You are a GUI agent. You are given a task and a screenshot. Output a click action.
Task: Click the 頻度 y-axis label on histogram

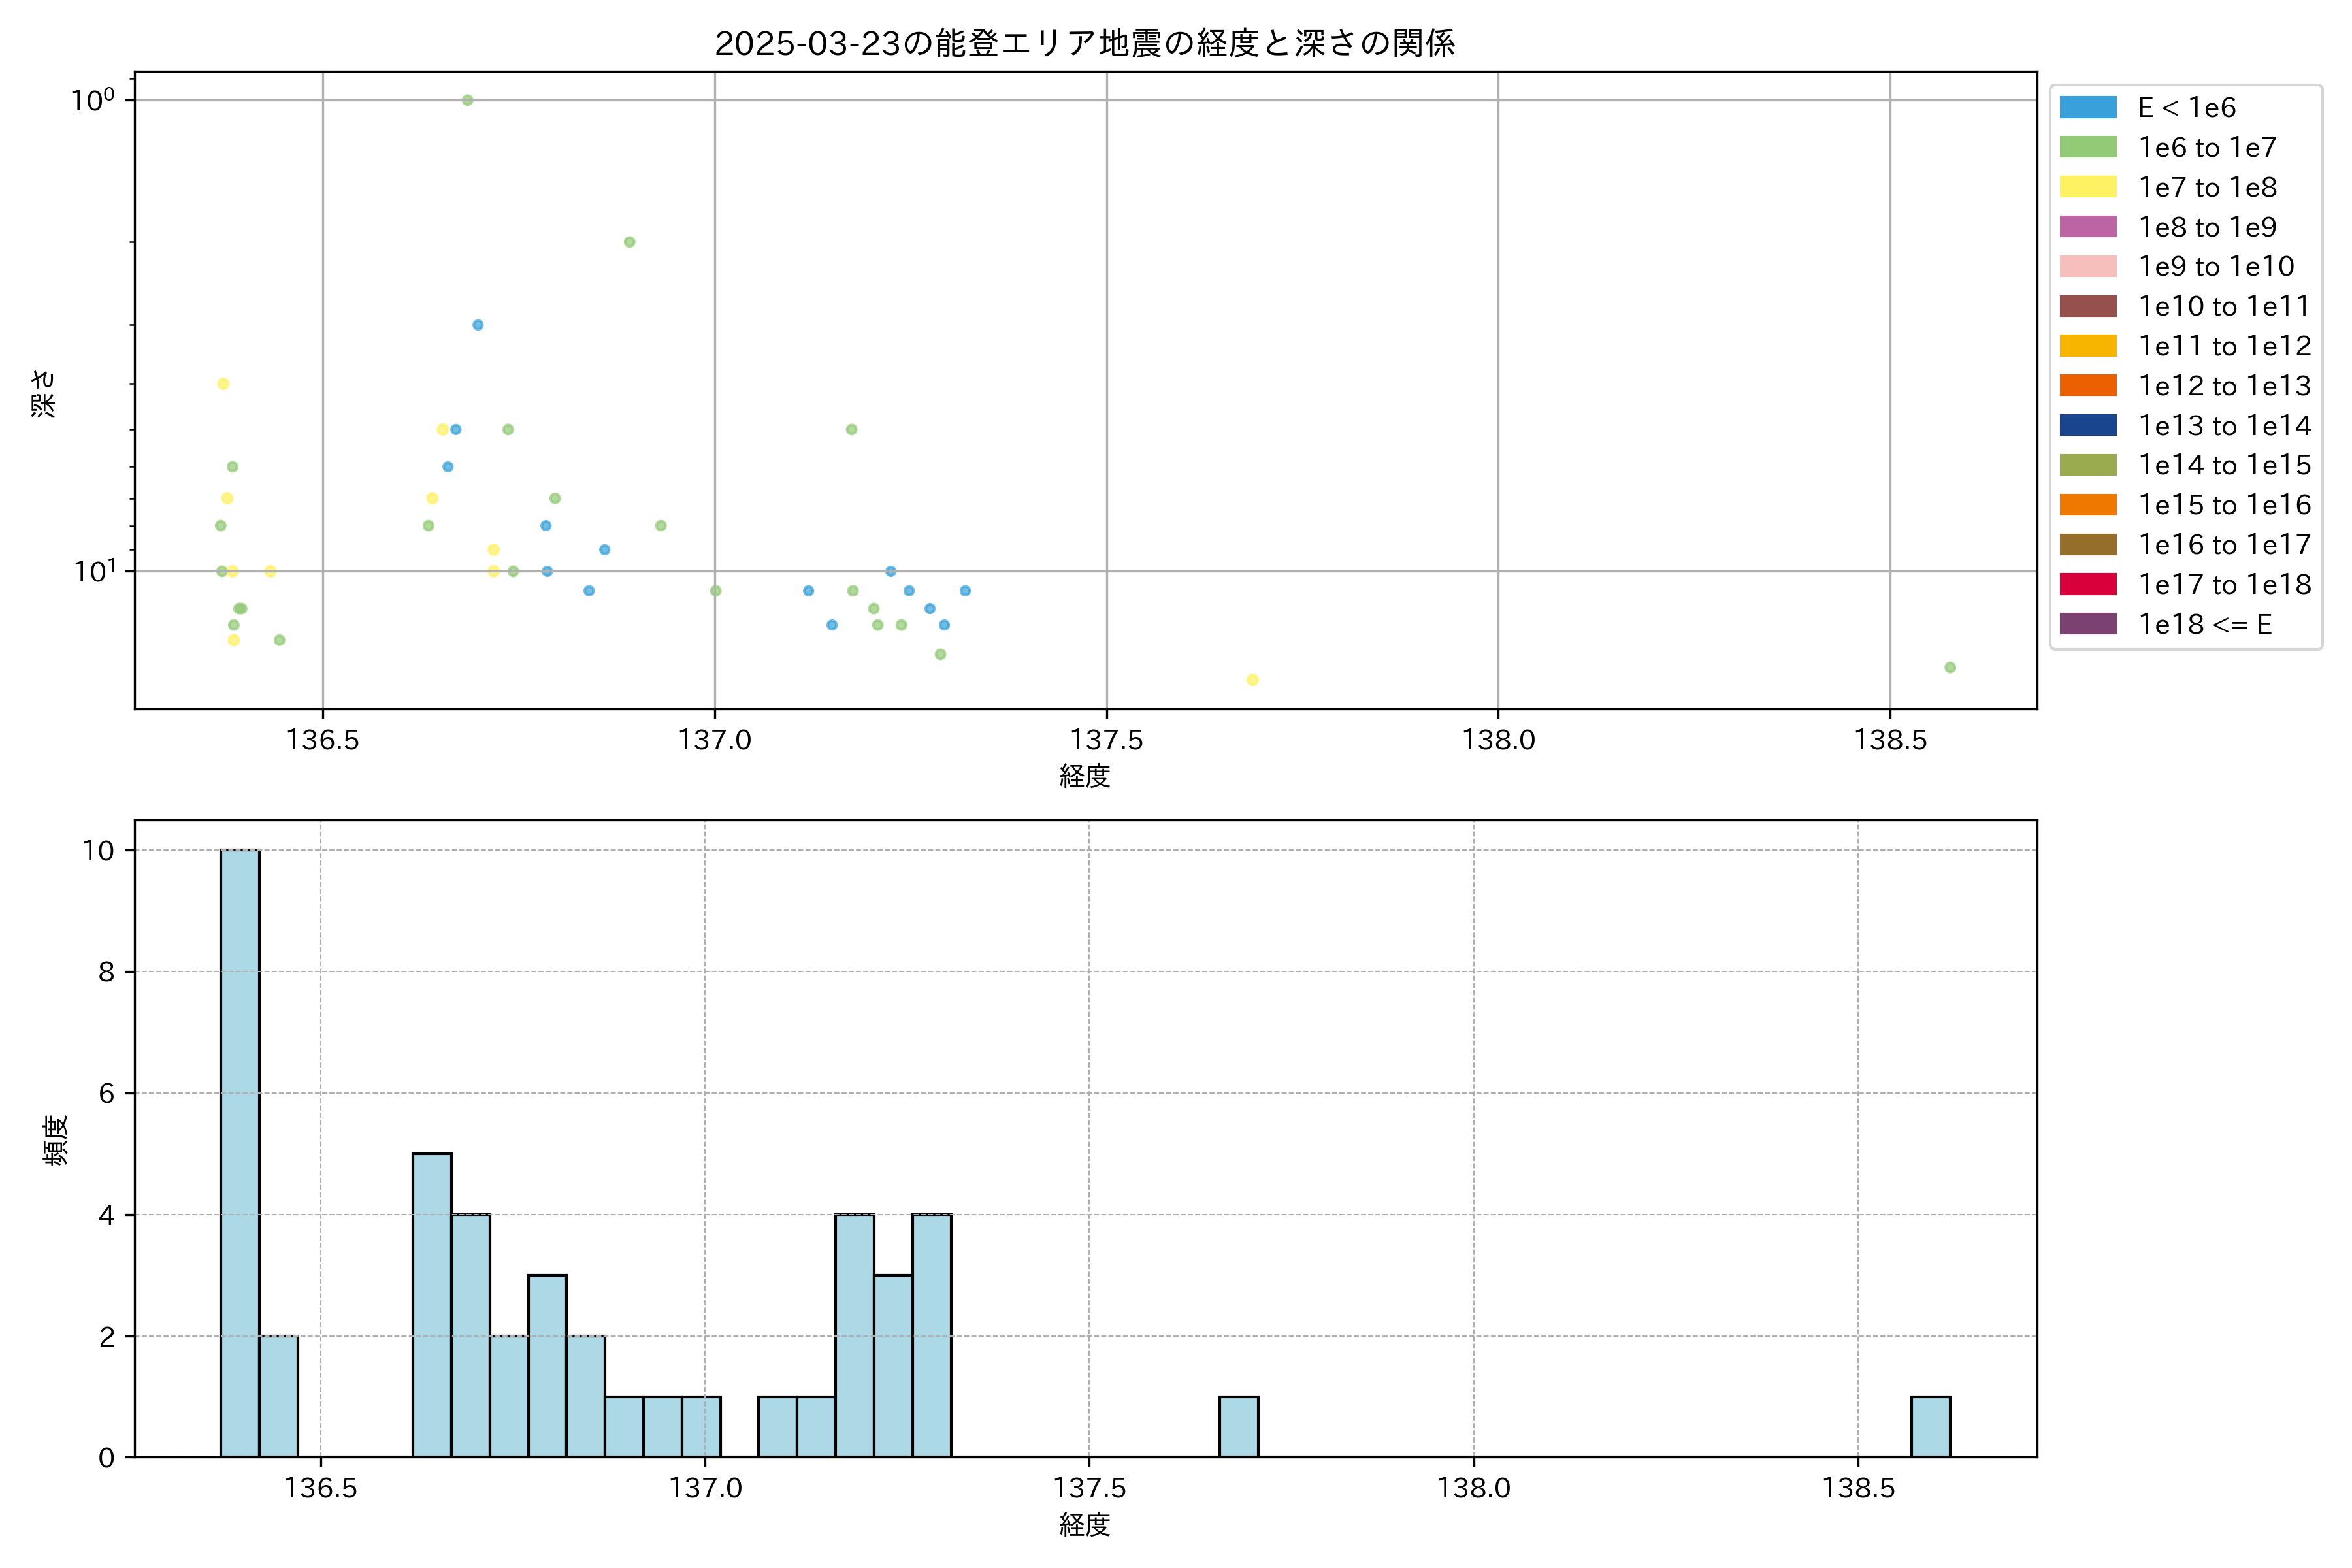pos(56,1140)
